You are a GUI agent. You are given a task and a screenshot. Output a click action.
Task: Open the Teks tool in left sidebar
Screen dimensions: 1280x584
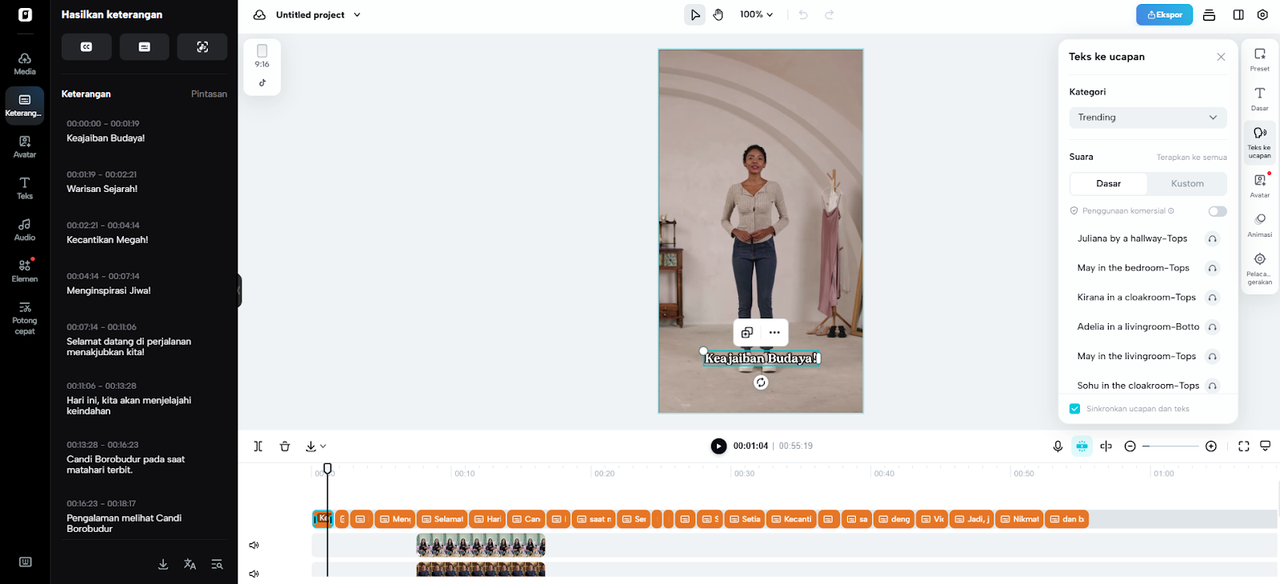[25, 188]
